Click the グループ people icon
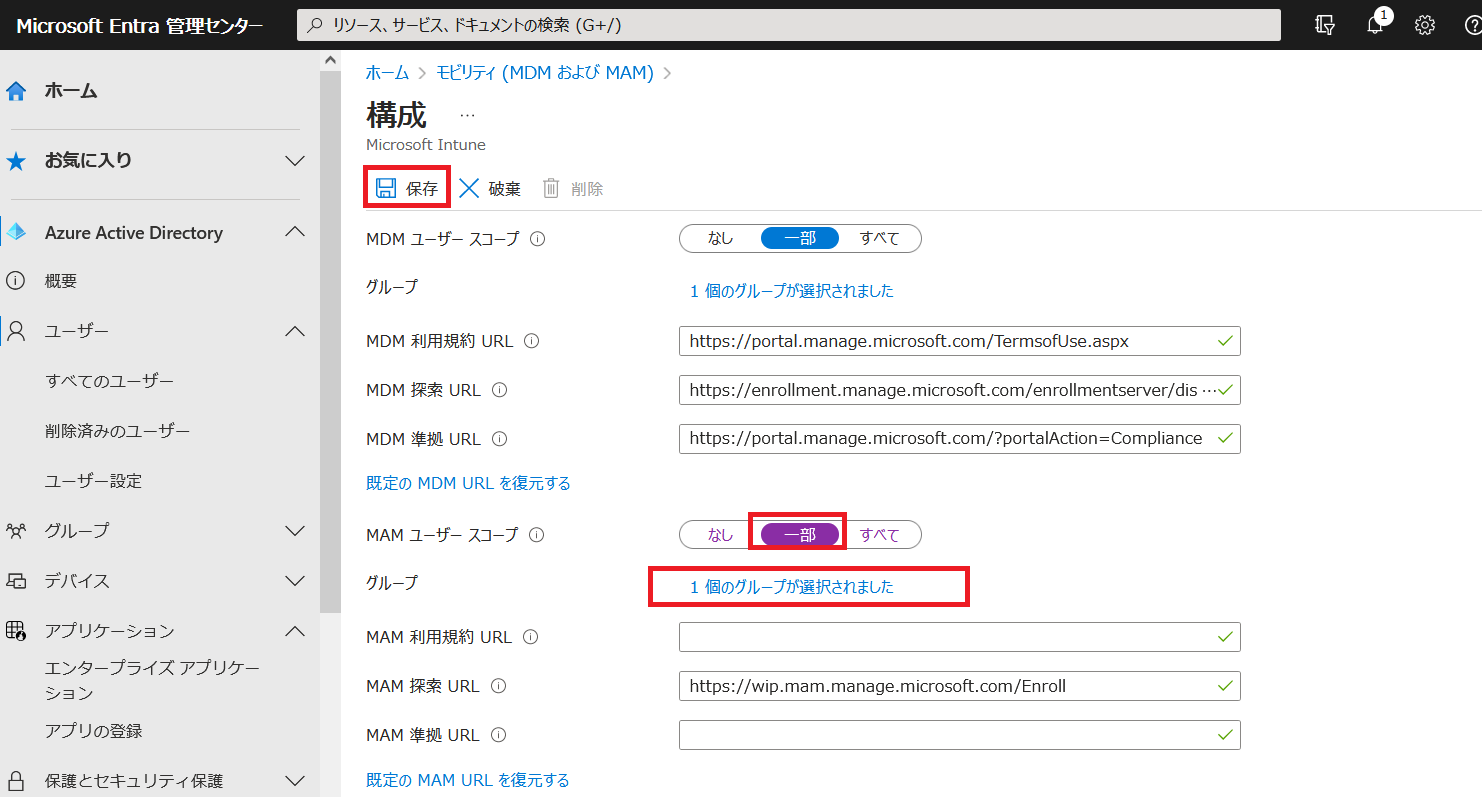Viewport: 1482px width, 797px height. (16, 531)
